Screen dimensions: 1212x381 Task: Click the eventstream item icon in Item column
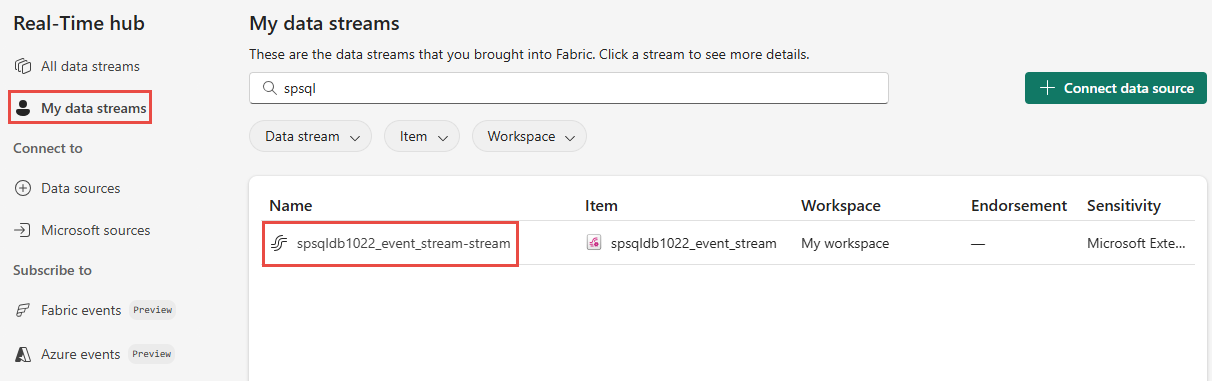[x=594, y=243]
